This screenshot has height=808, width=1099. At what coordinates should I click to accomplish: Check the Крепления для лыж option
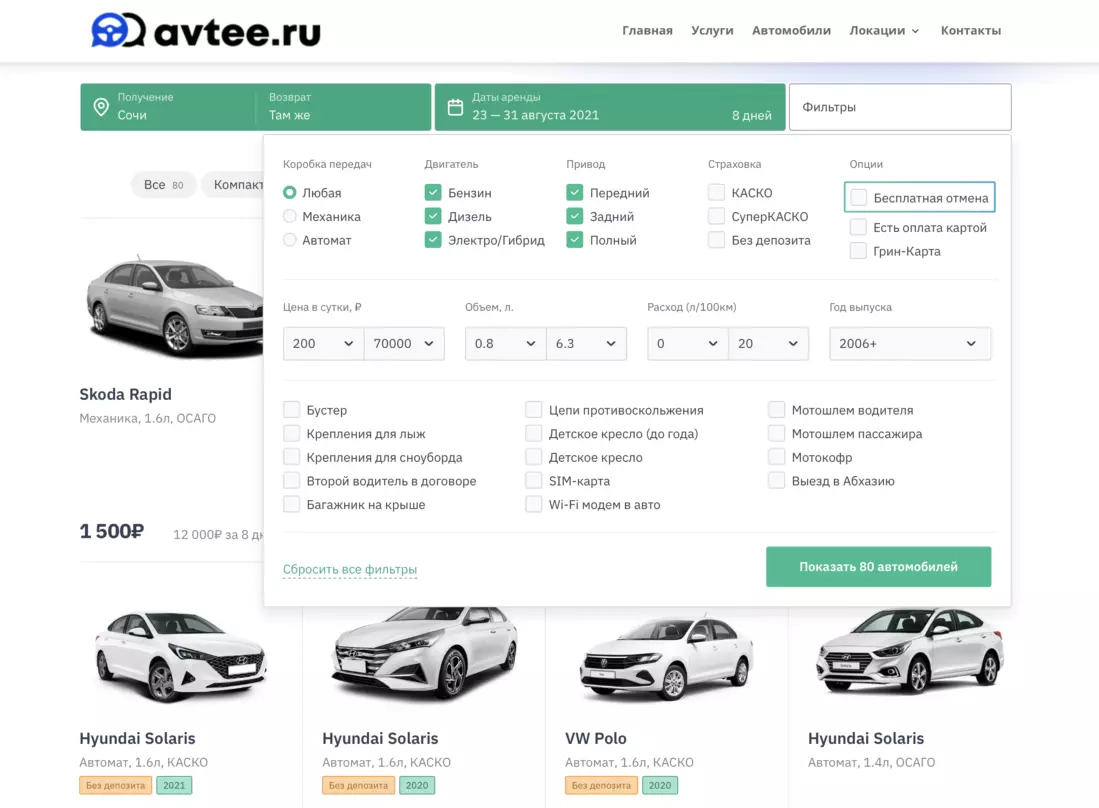click(292, 434)
